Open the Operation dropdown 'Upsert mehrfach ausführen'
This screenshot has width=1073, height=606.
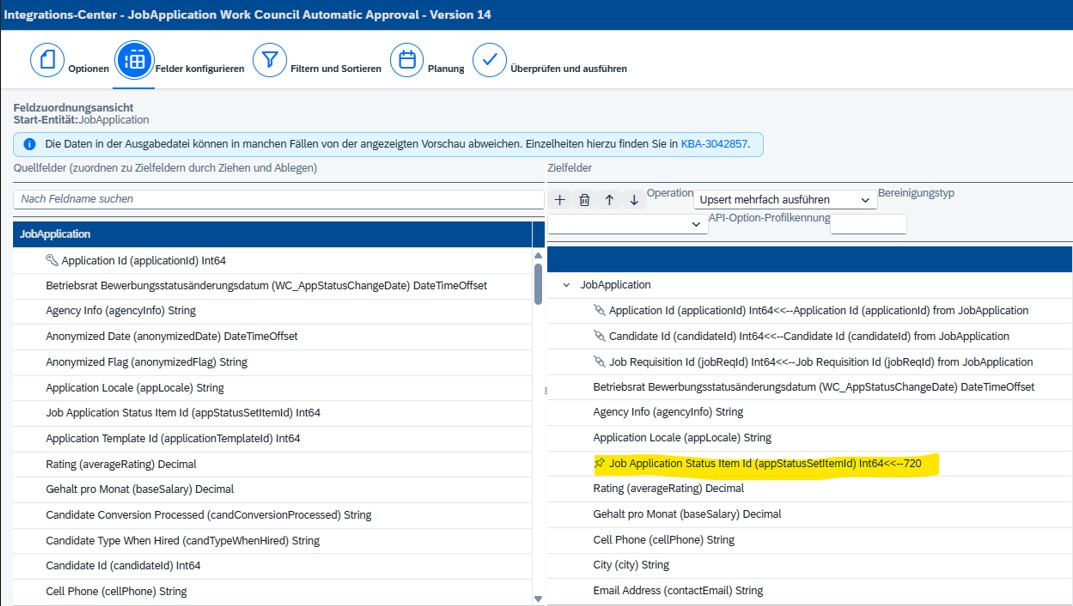point(785,200)
